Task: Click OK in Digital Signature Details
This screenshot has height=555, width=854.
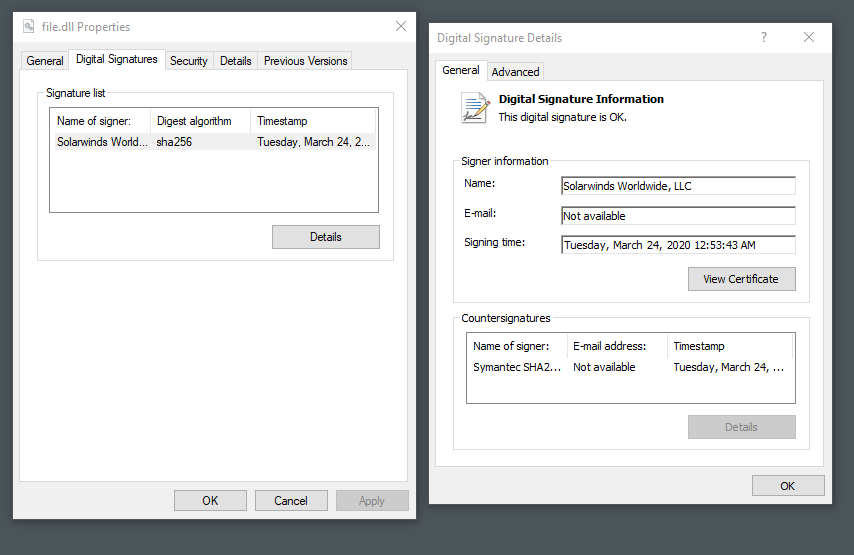Action: (x=787, y=486)
